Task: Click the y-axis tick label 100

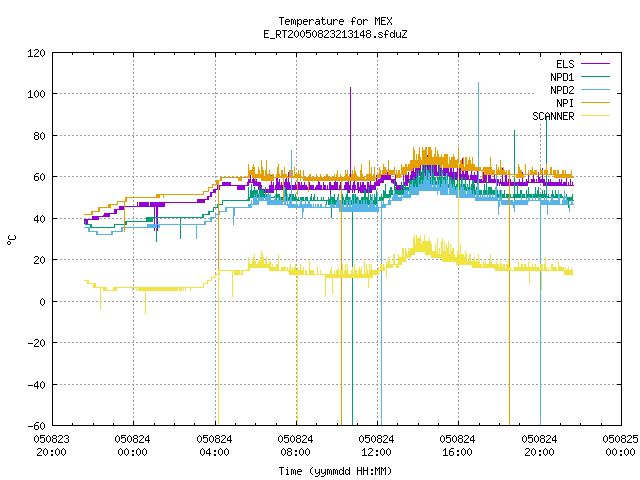Action: tap(36, 94)
